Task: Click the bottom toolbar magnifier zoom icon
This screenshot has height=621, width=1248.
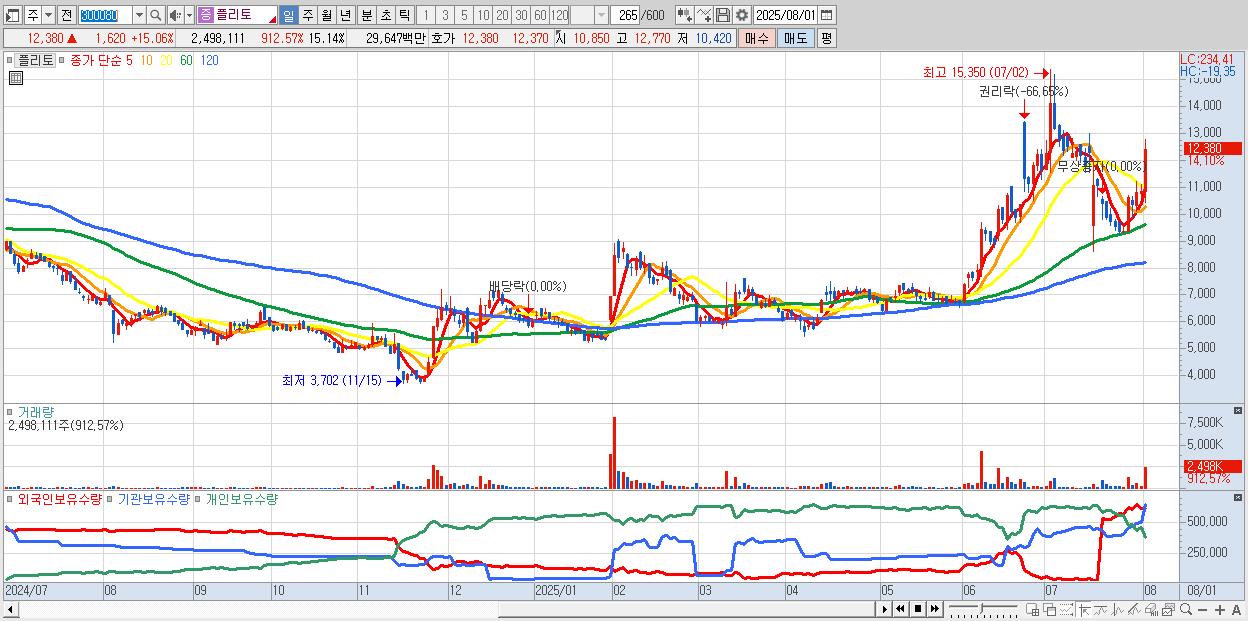Action: pos(1186,609)
